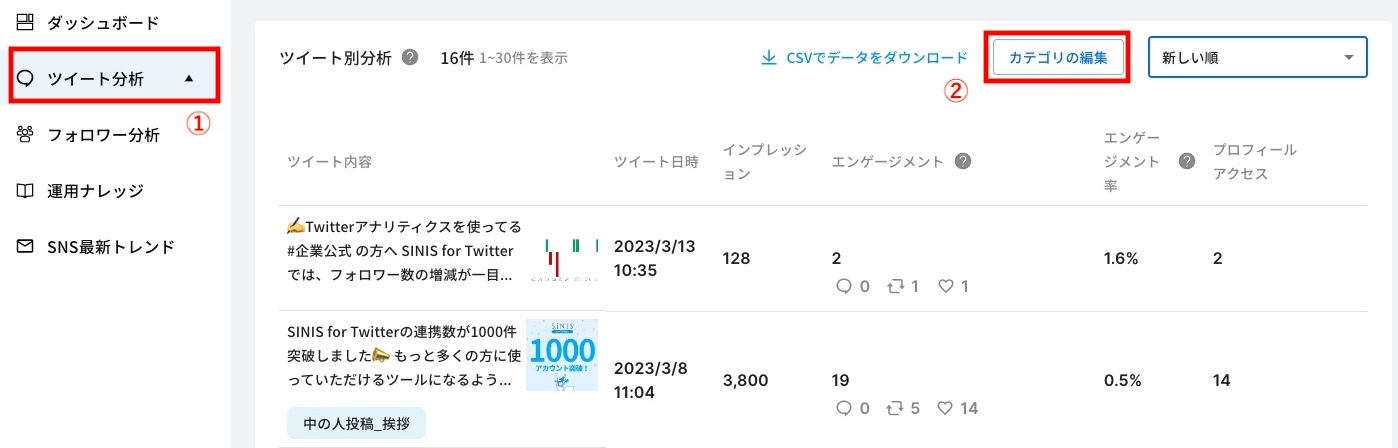Click the カテゴリの編集 button
Image resolution: width=1398 pixels, height=448 pixels.
(1058, 58)
